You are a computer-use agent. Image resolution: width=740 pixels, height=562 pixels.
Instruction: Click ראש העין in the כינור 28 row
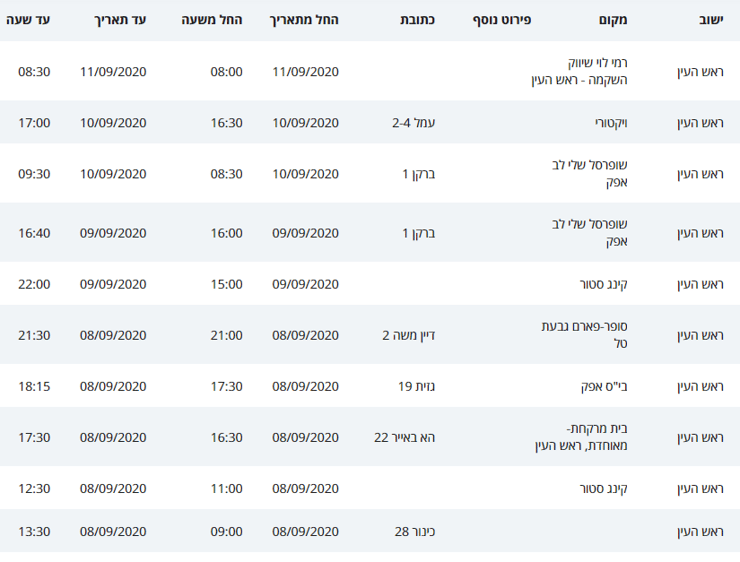(x=700, y=531)
